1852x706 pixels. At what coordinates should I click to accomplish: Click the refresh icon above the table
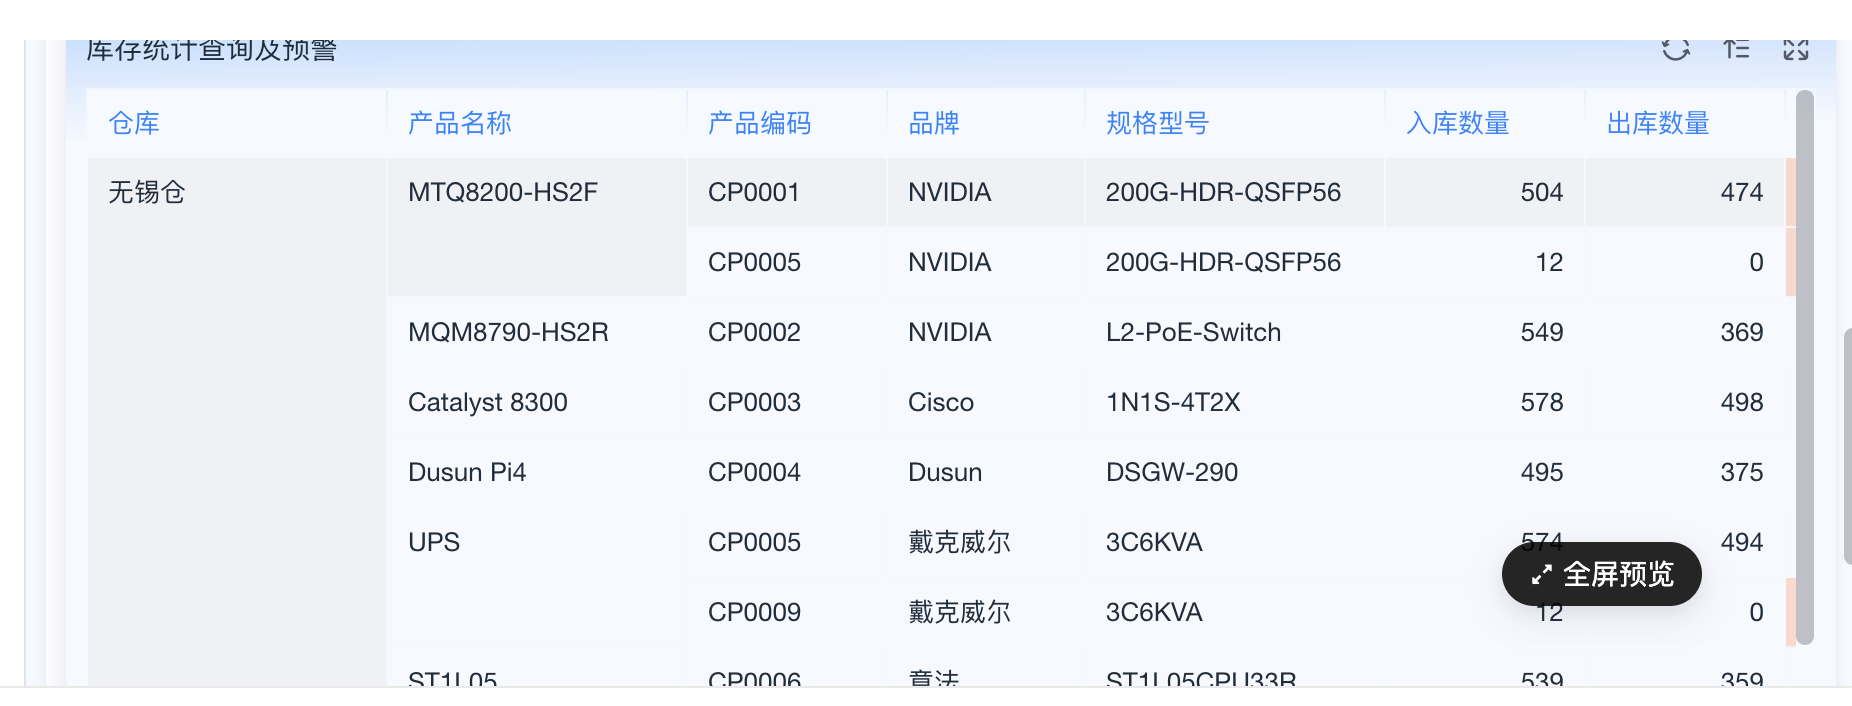point(1675,49)
